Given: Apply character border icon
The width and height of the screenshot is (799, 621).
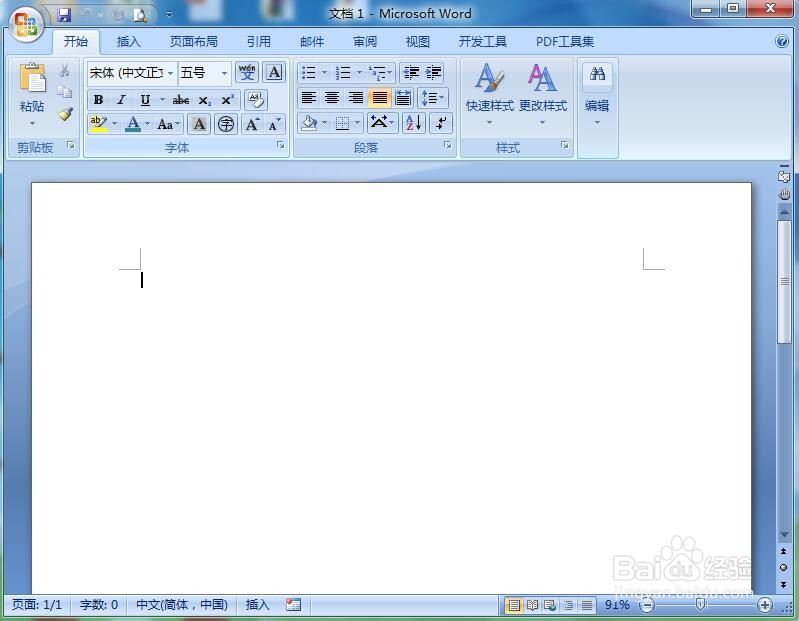Looking at the screenshot, I should (x=274, y=72).
